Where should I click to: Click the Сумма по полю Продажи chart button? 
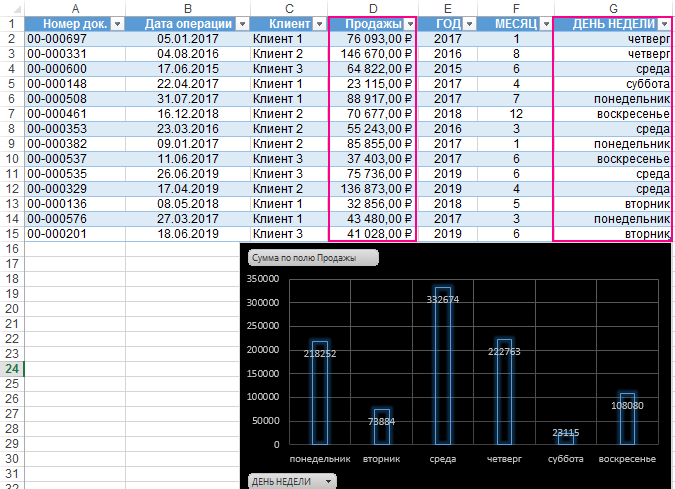point(313,257)
